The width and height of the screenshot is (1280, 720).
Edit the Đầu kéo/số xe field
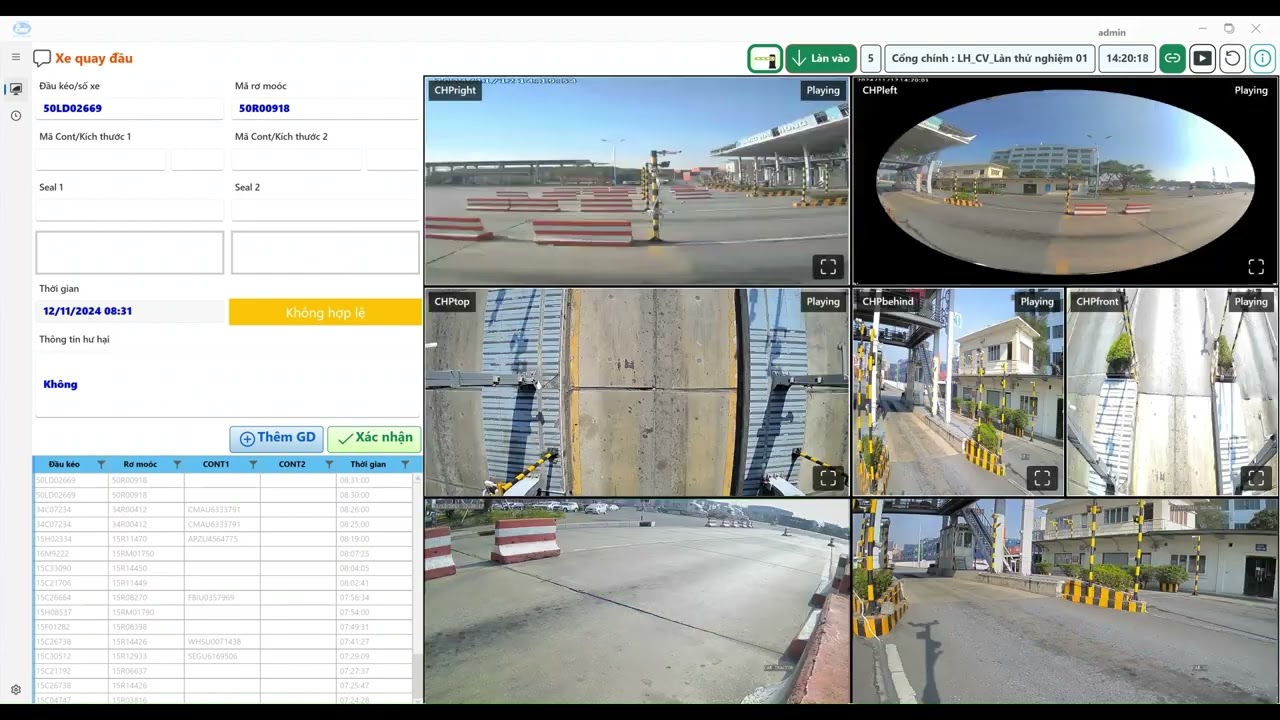tap(130, 108)
